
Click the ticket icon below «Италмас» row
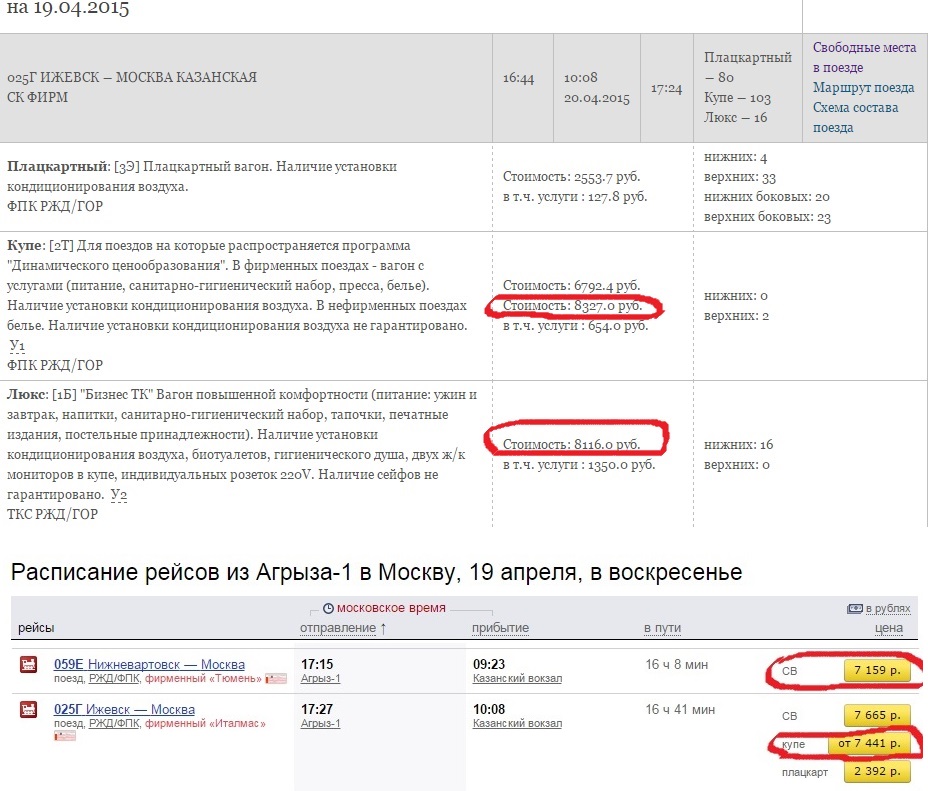point(65,736)
